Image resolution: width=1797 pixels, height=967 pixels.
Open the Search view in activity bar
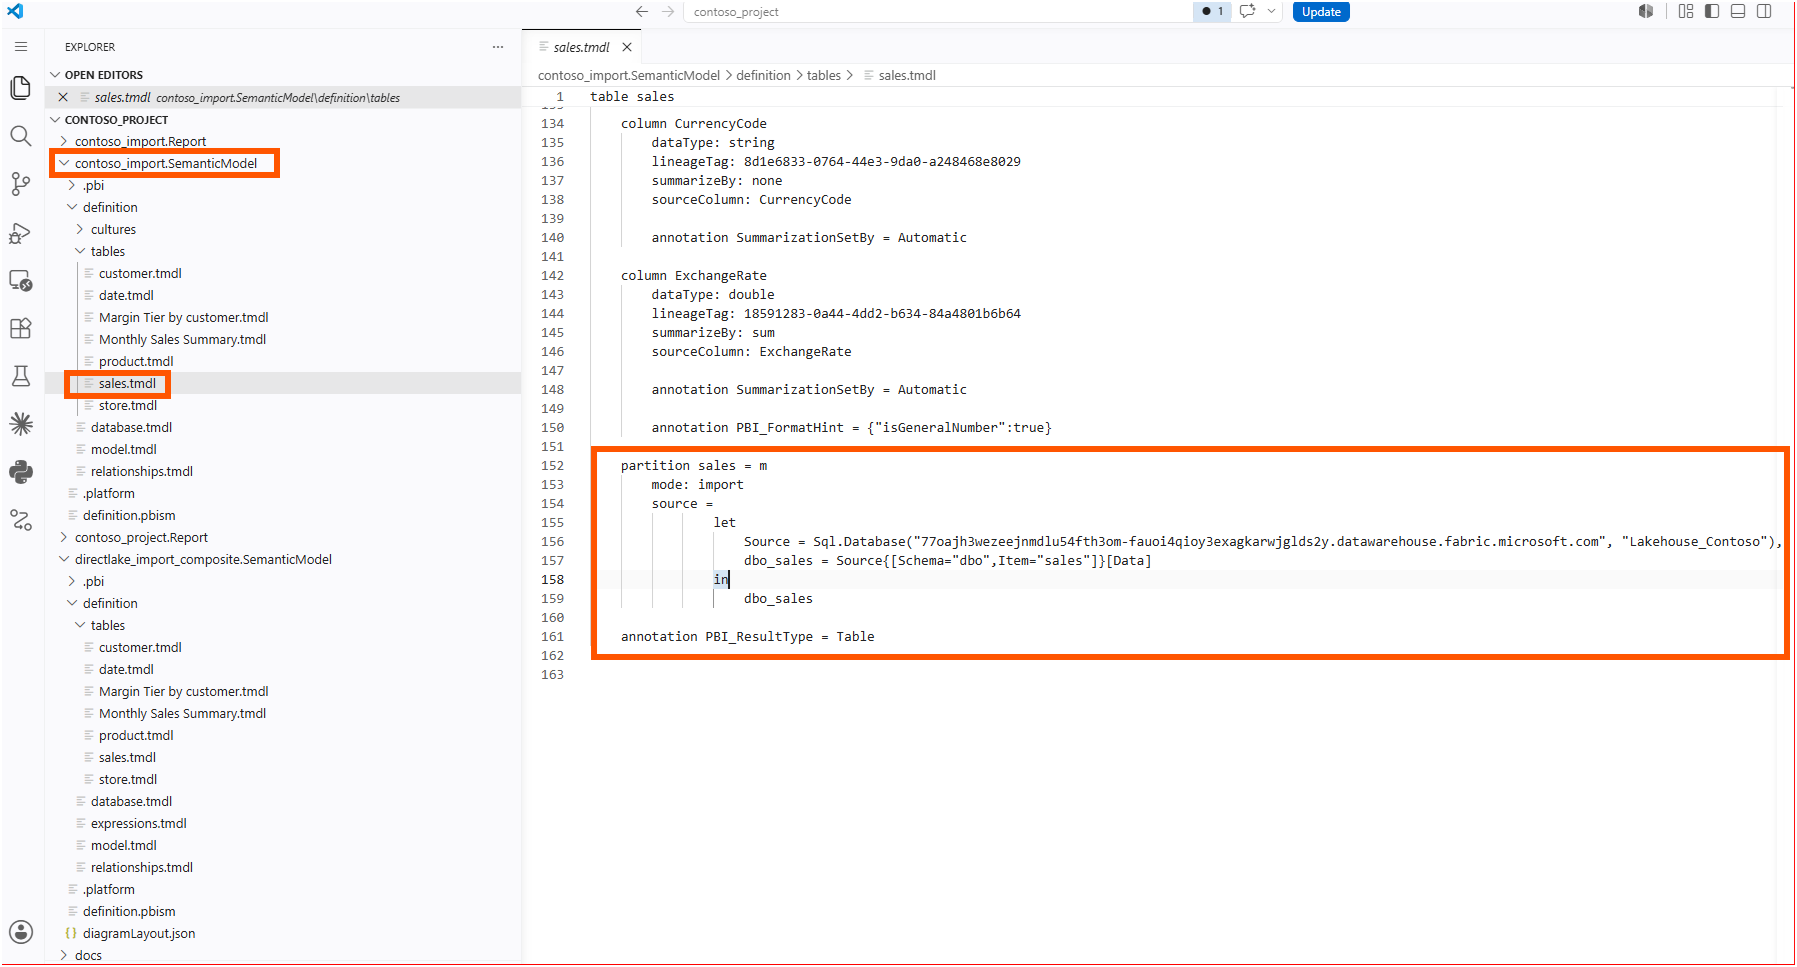point(20,136)
